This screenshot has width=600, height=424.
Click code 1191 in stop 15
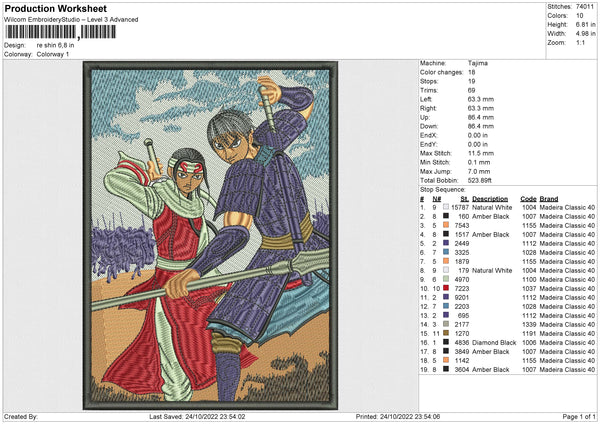[529, 333]
